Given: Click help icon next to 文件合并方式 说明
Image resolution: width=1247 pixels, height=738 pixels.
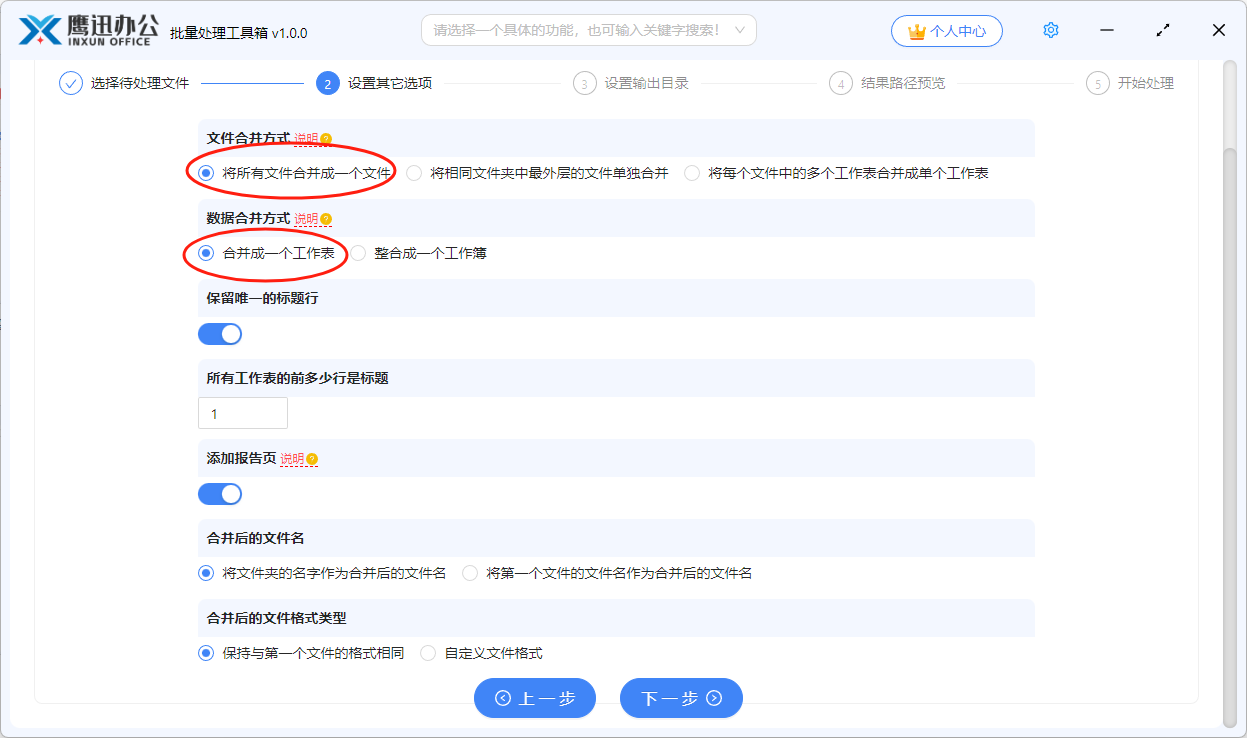Looking at the screenshot, I should pos(326,139).
